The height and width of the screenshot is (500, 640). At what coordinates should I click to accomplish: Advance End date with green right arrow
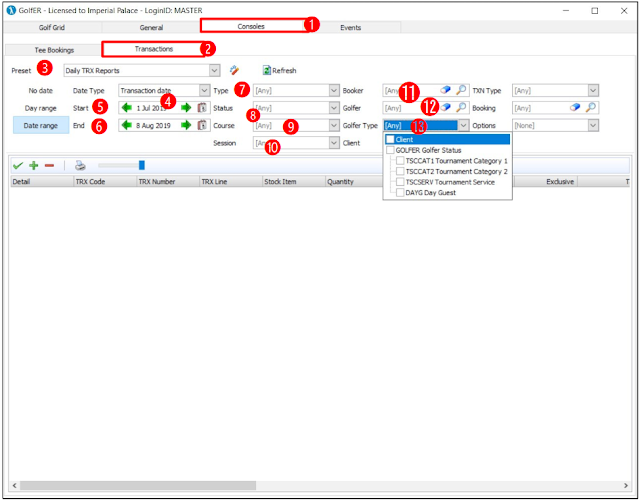(x=186, y=125)
